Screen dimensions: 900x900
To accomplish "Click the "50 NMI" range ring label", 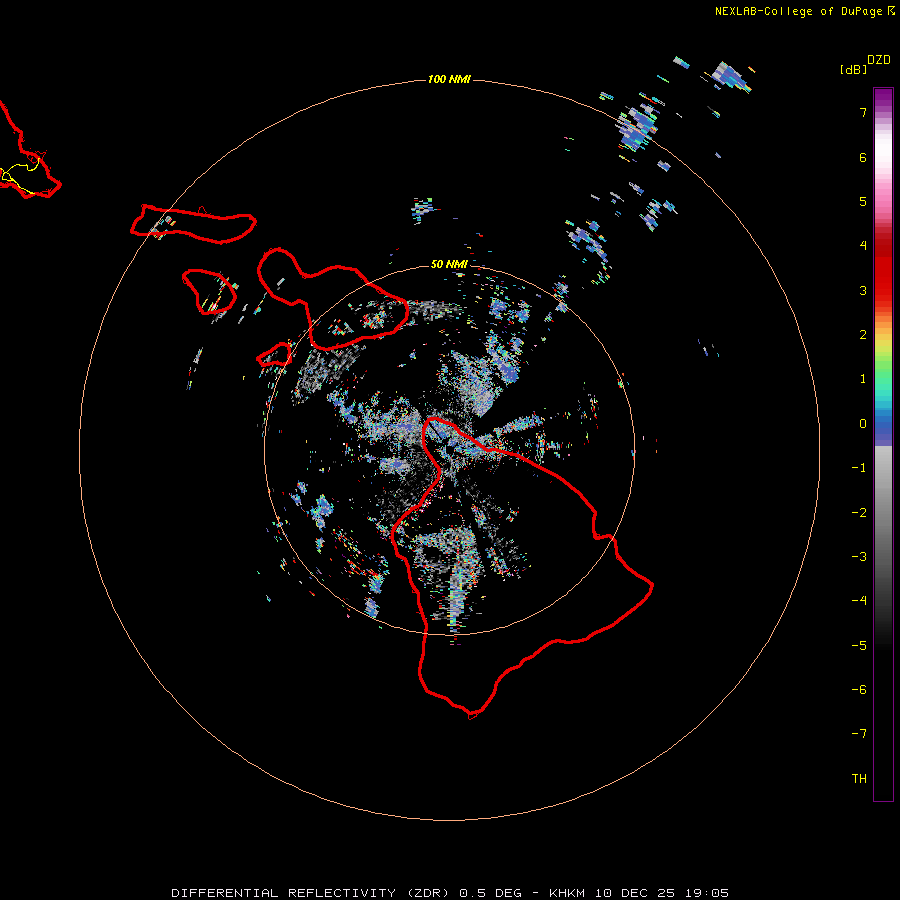I will tap(449, 264).
